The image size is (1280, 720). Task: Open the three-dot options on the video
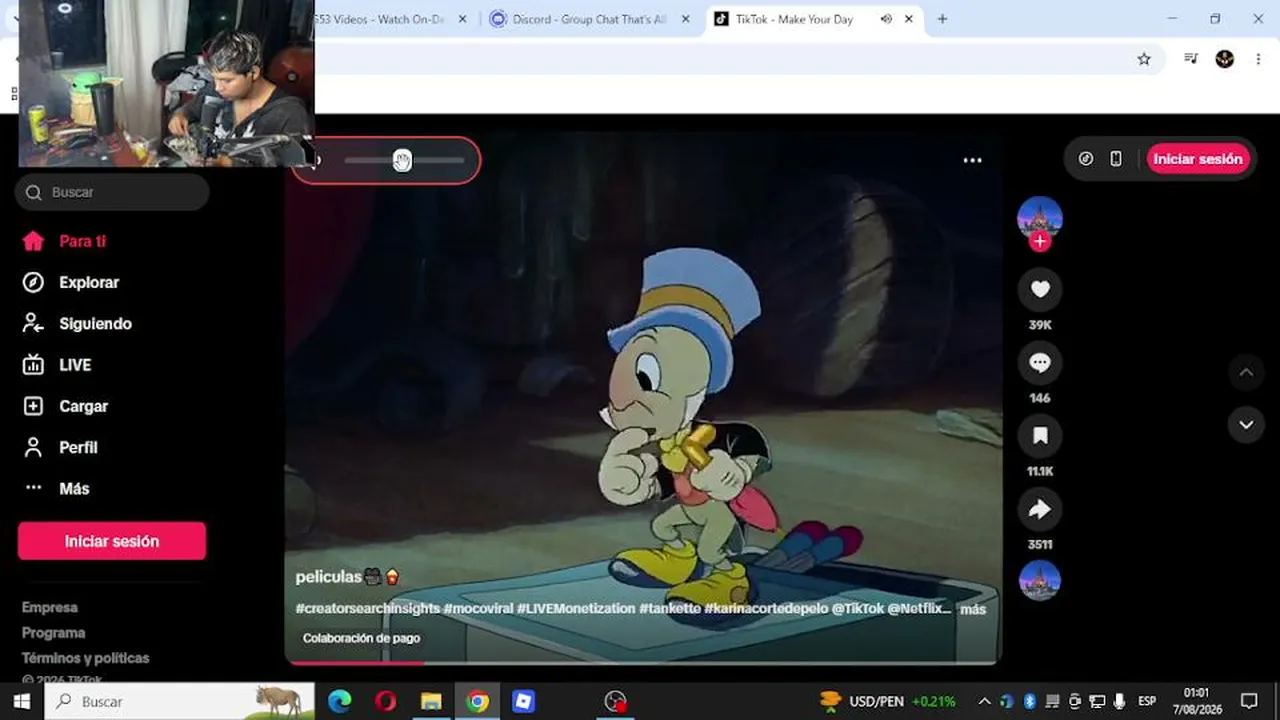972,160
